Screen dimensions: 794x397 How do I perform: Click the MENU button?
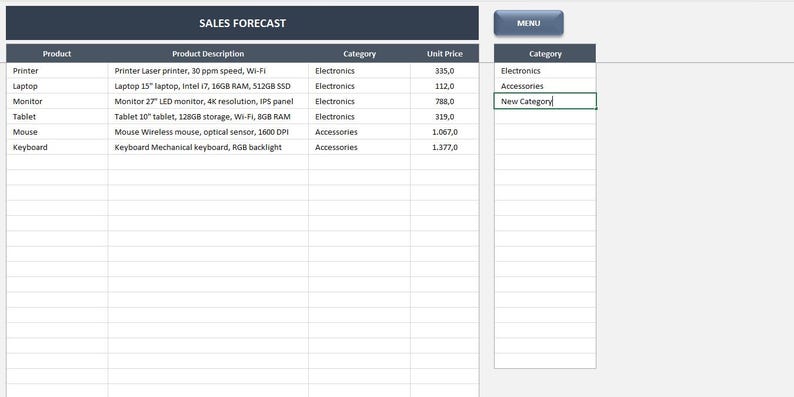point(528,23)
